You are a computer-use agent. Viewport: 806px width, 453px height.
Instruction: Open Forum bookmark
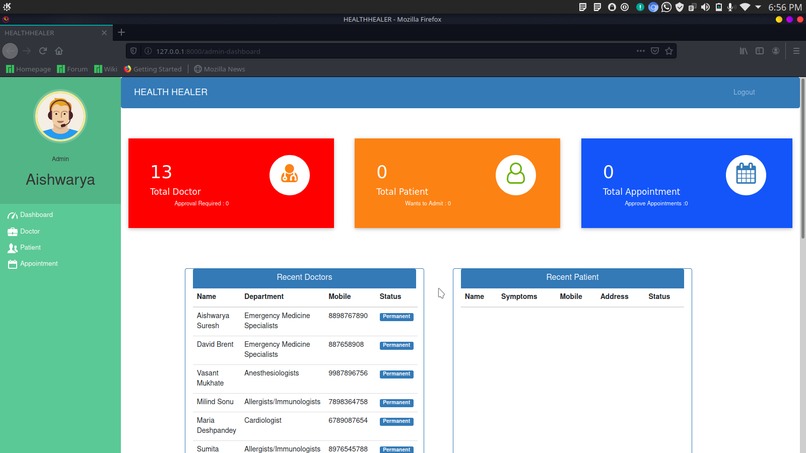(x=72, y=69)
